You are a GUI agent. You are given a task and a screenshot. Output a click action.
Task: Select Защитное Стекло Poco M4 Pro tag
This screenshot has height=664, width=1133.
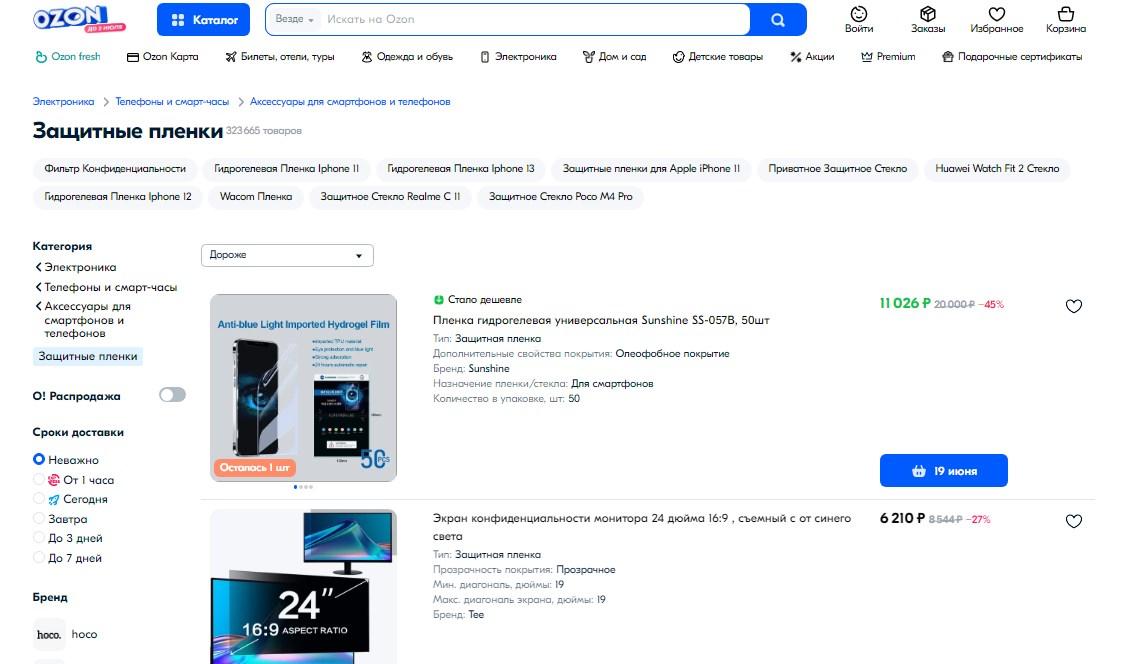click(x=560, y=197)
